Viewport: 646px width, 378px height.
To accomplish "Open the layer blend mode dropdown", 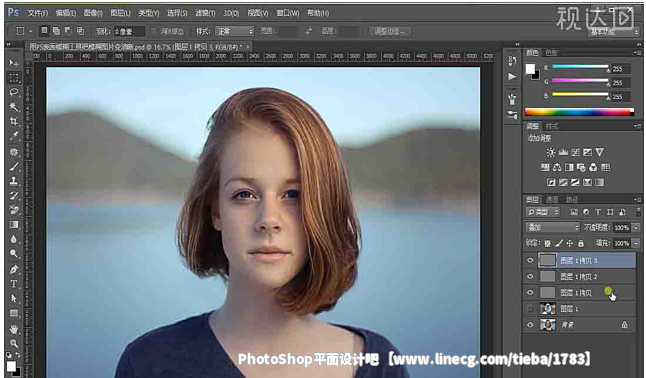I will pyautogui.click(x=552, y=227).
